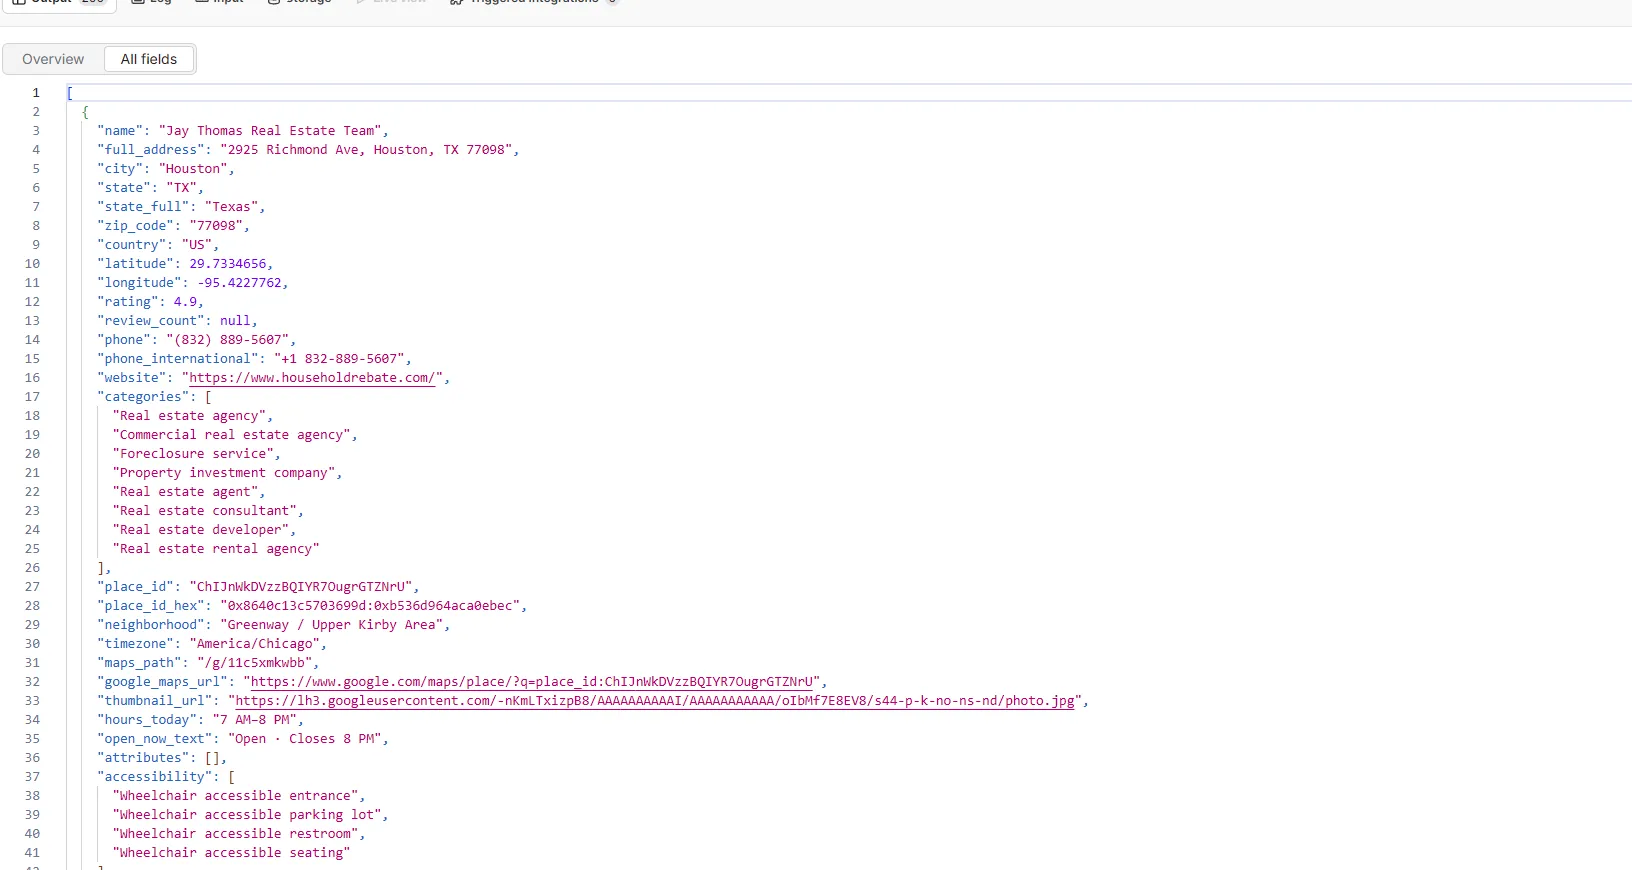Click the "Real estate developer" entry
Screen dimensions: 1632x870
pos(204,530)
